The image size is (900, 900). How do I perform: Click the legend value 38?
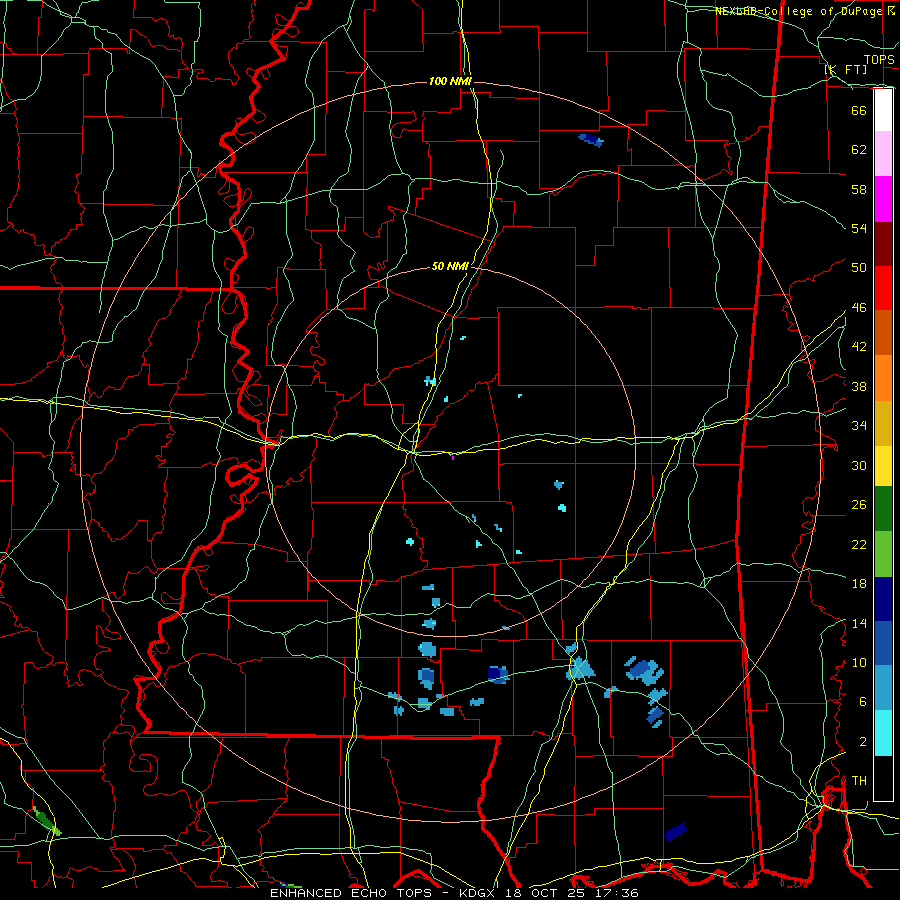(859, 386)
